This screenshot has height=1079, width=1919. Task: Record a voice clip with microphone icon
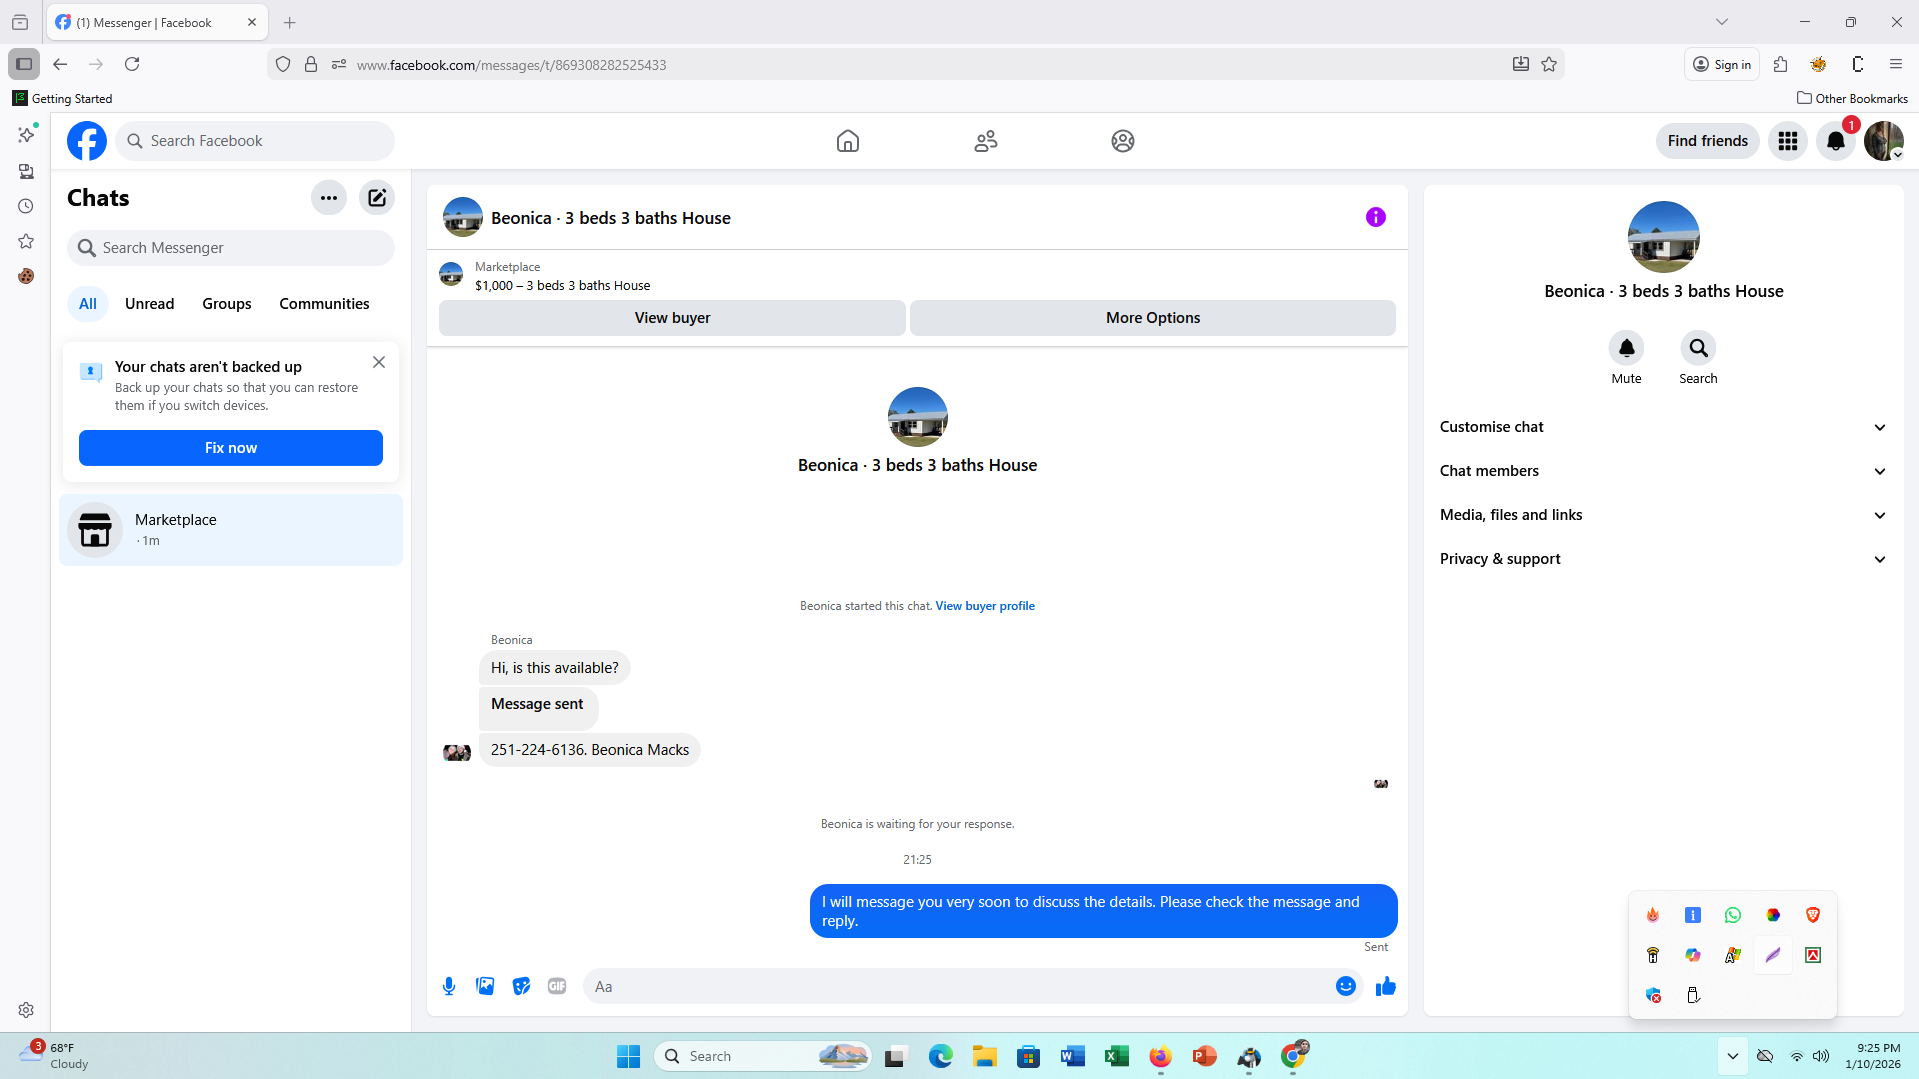(449, 986)
